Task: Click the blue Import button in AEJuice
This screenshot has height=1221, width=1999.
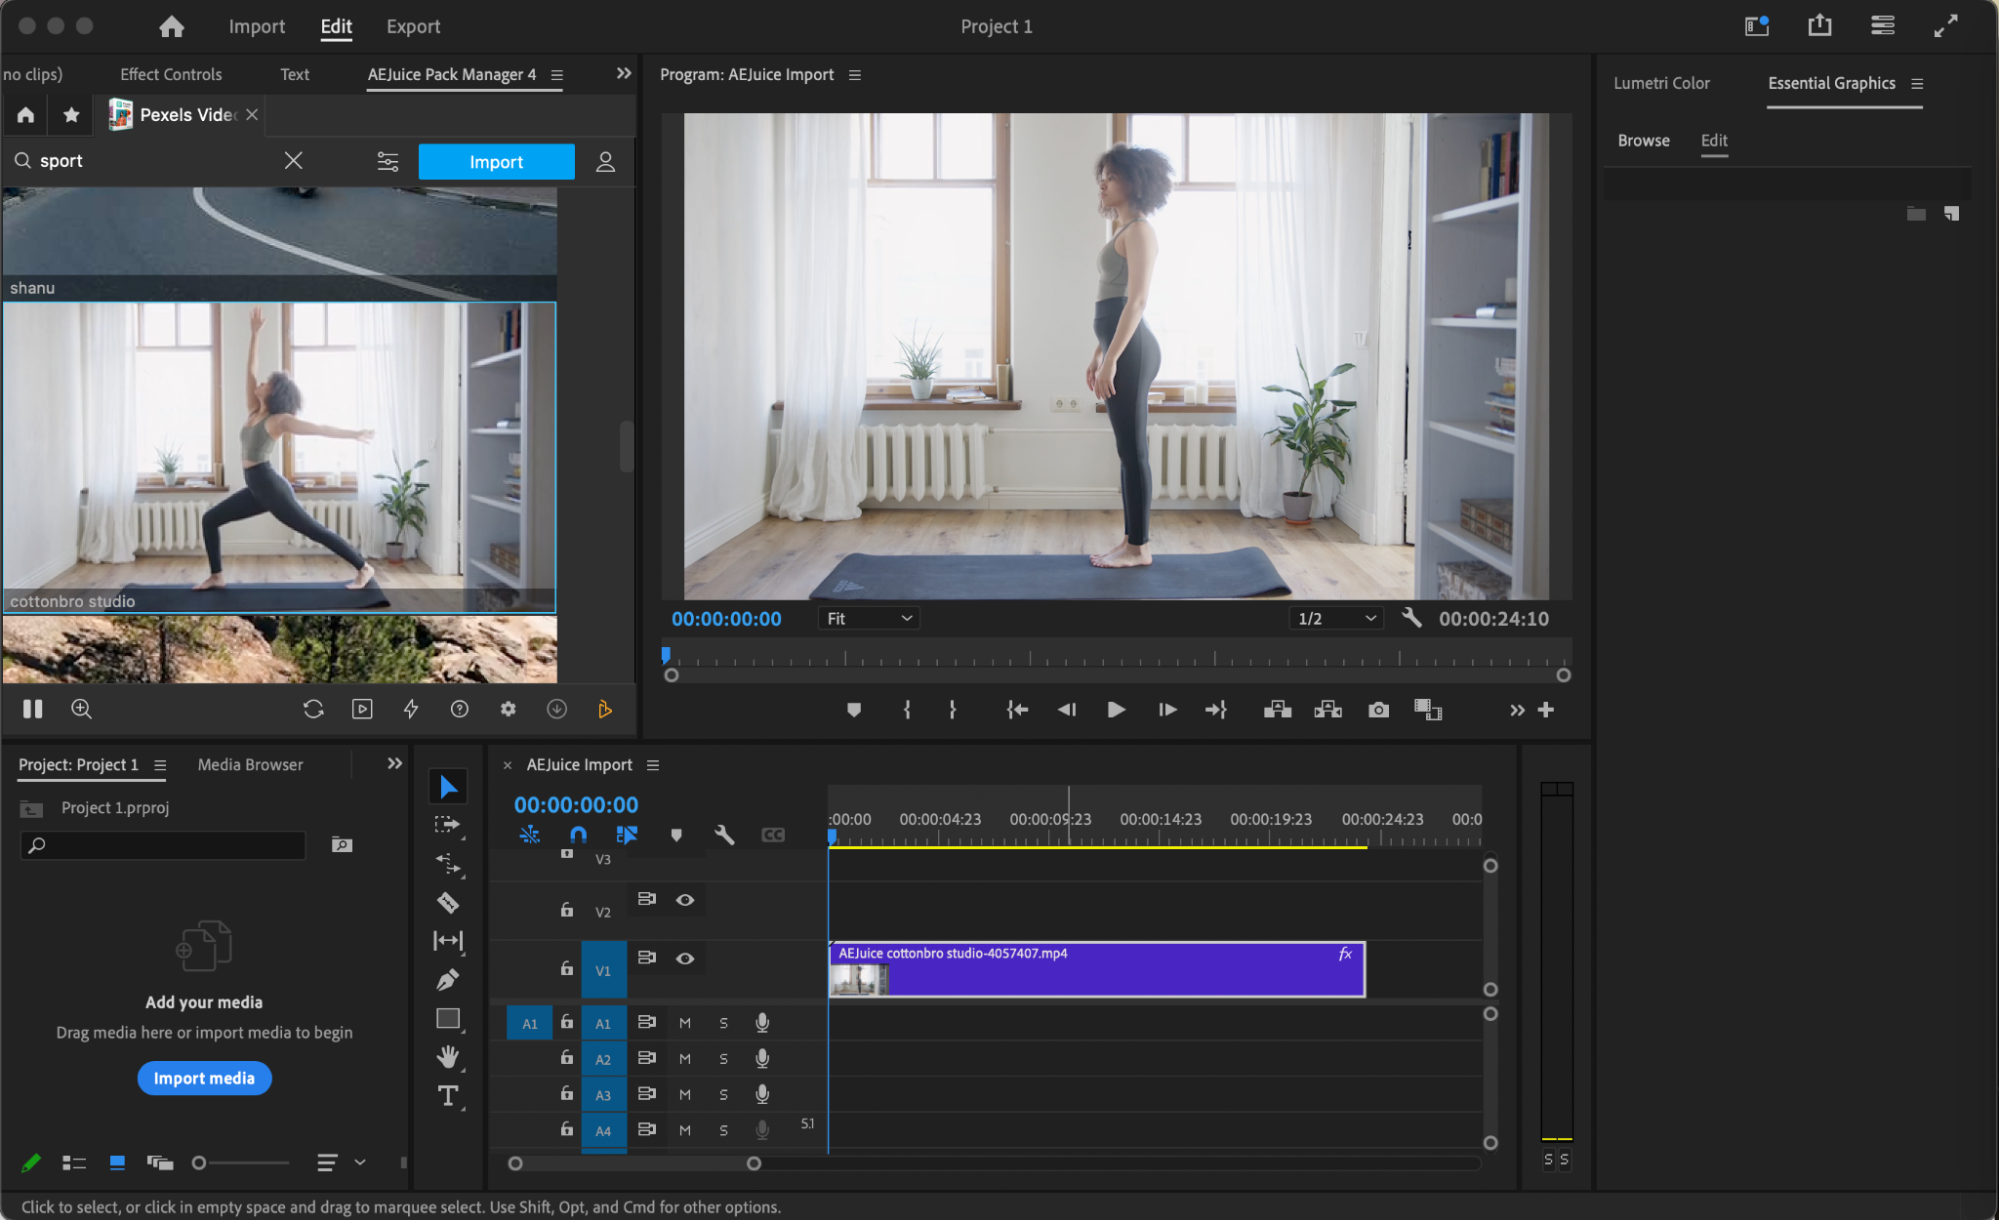Action: (496, 162)
